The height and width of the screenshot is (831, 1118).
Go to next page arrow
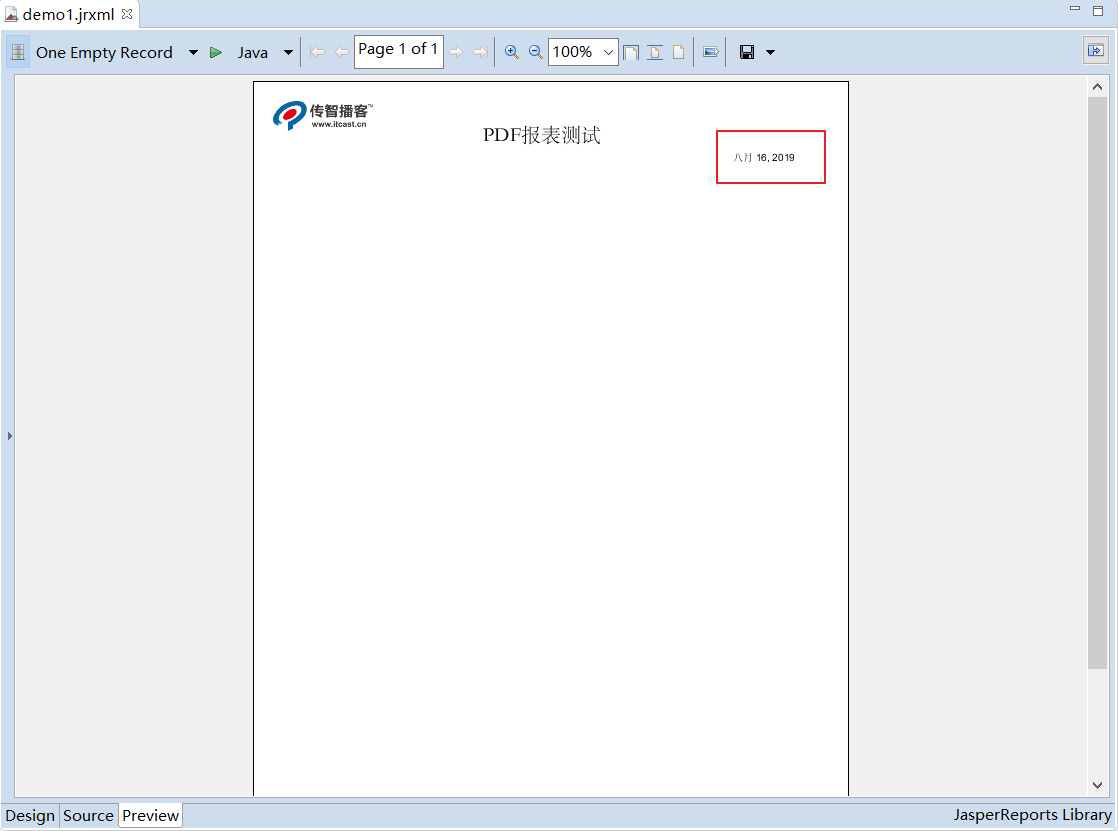point(456,52)
